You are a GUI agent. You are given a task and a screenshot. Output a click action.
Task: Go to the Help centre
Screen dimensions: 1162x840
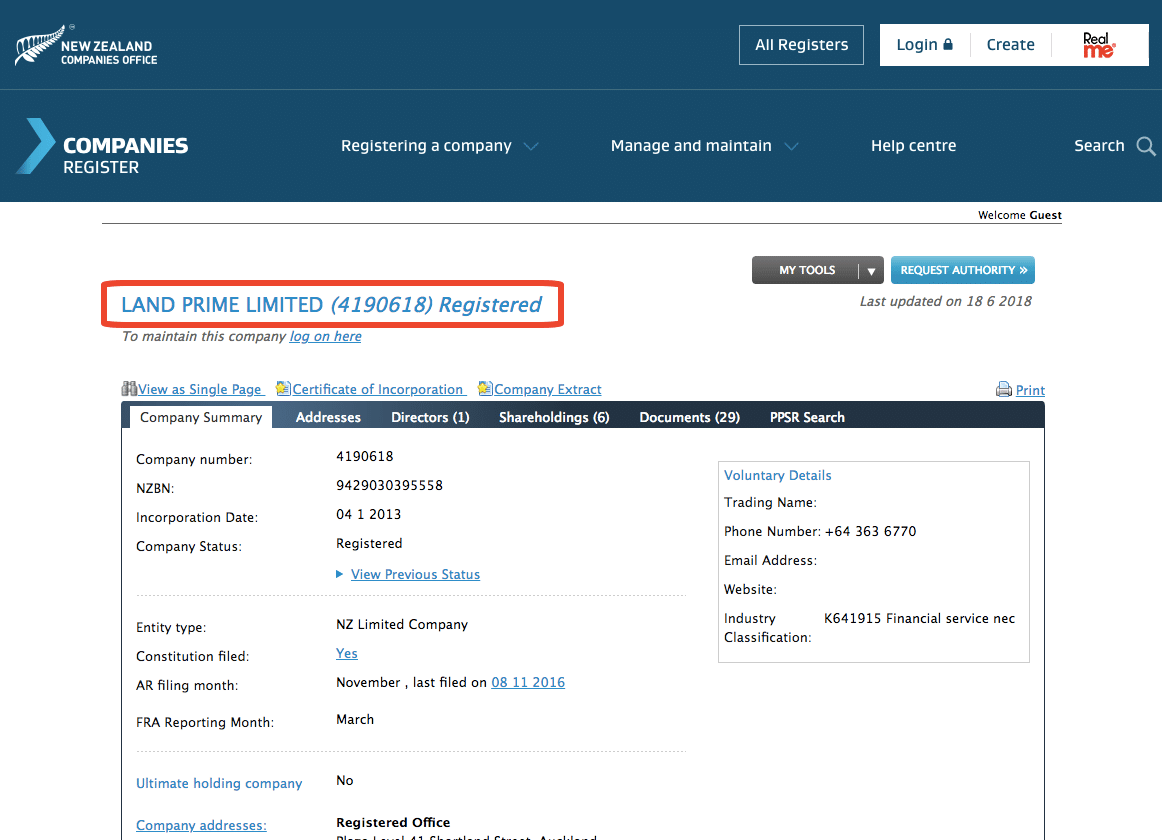click(913, 146)
